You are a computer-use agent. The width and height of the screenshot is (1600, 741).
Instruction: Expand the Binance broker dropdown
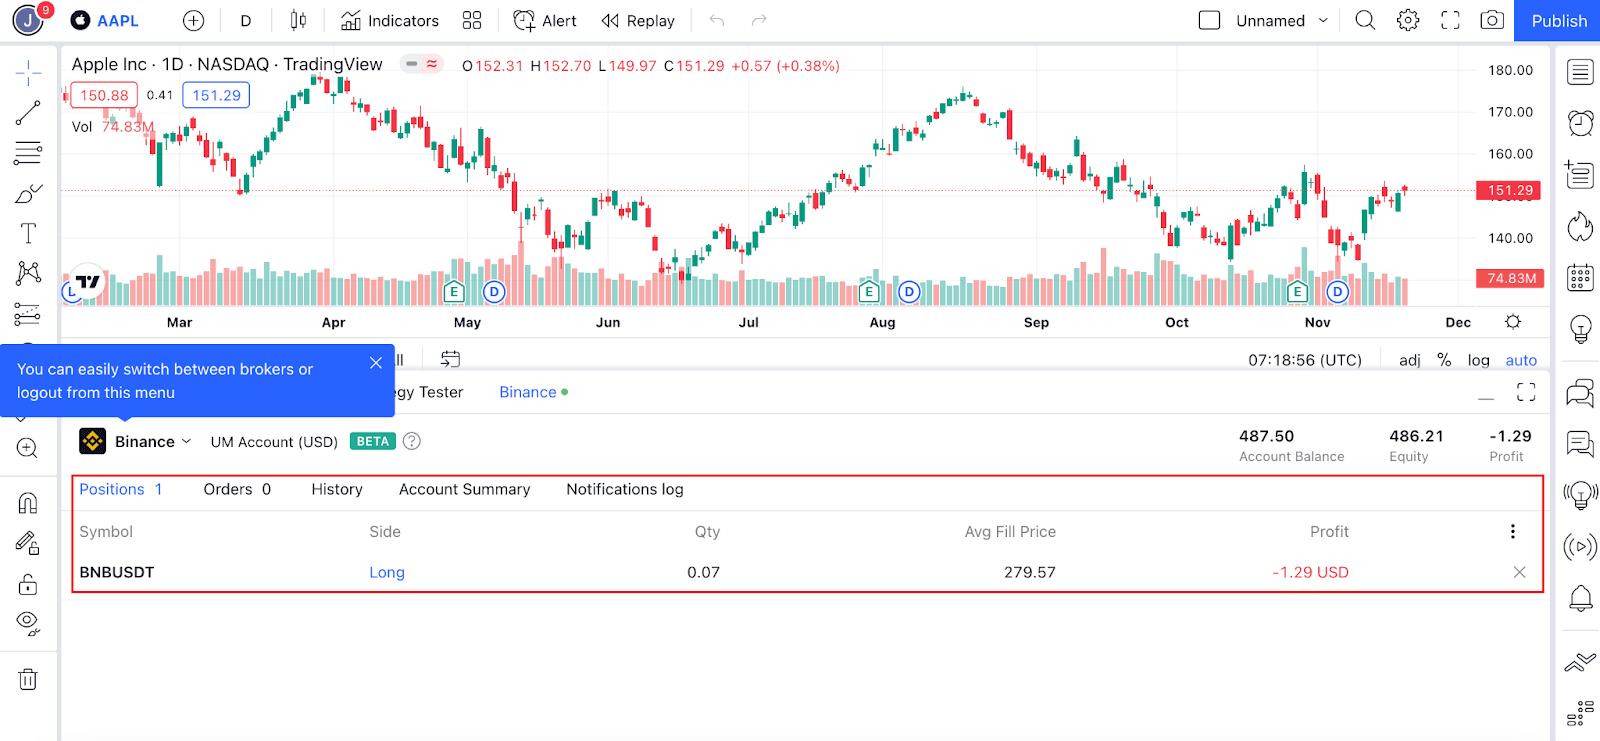tap(136, 441)
